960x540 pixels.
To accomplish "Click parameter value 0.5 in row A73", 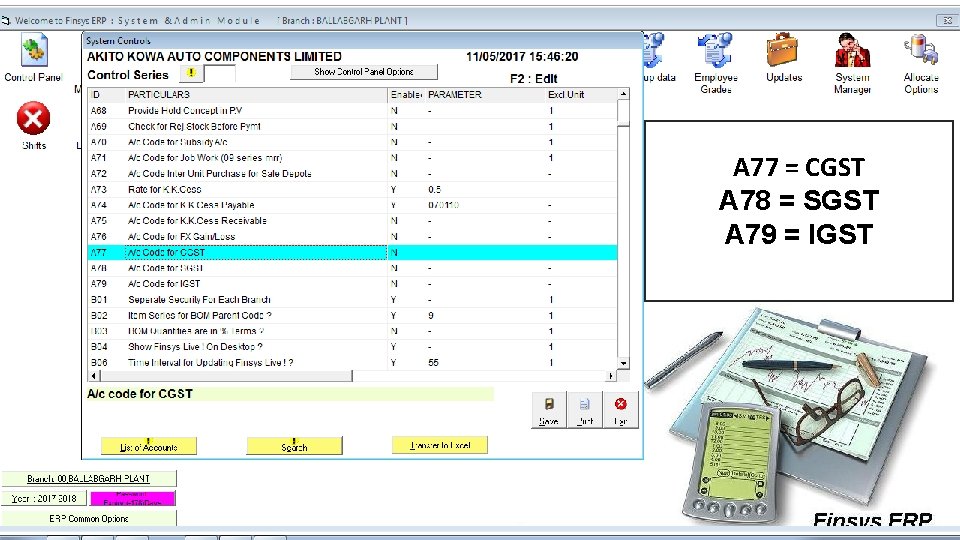I will tap(435, 190).
